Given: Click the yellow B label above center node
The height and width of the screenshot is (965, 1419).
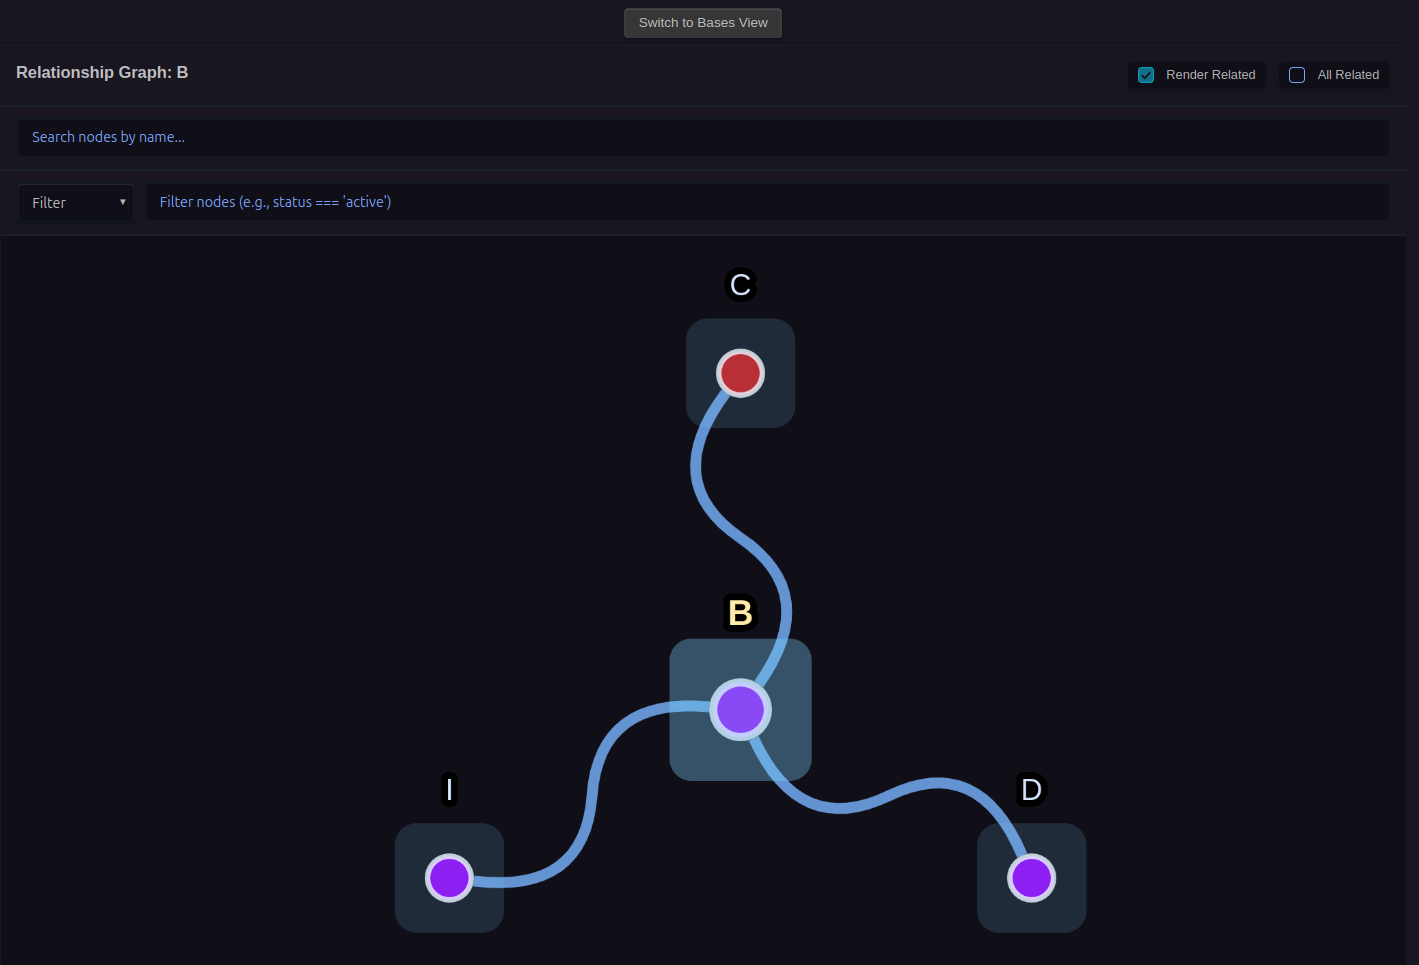Looking at the screenshot, I should coord(740,613).
